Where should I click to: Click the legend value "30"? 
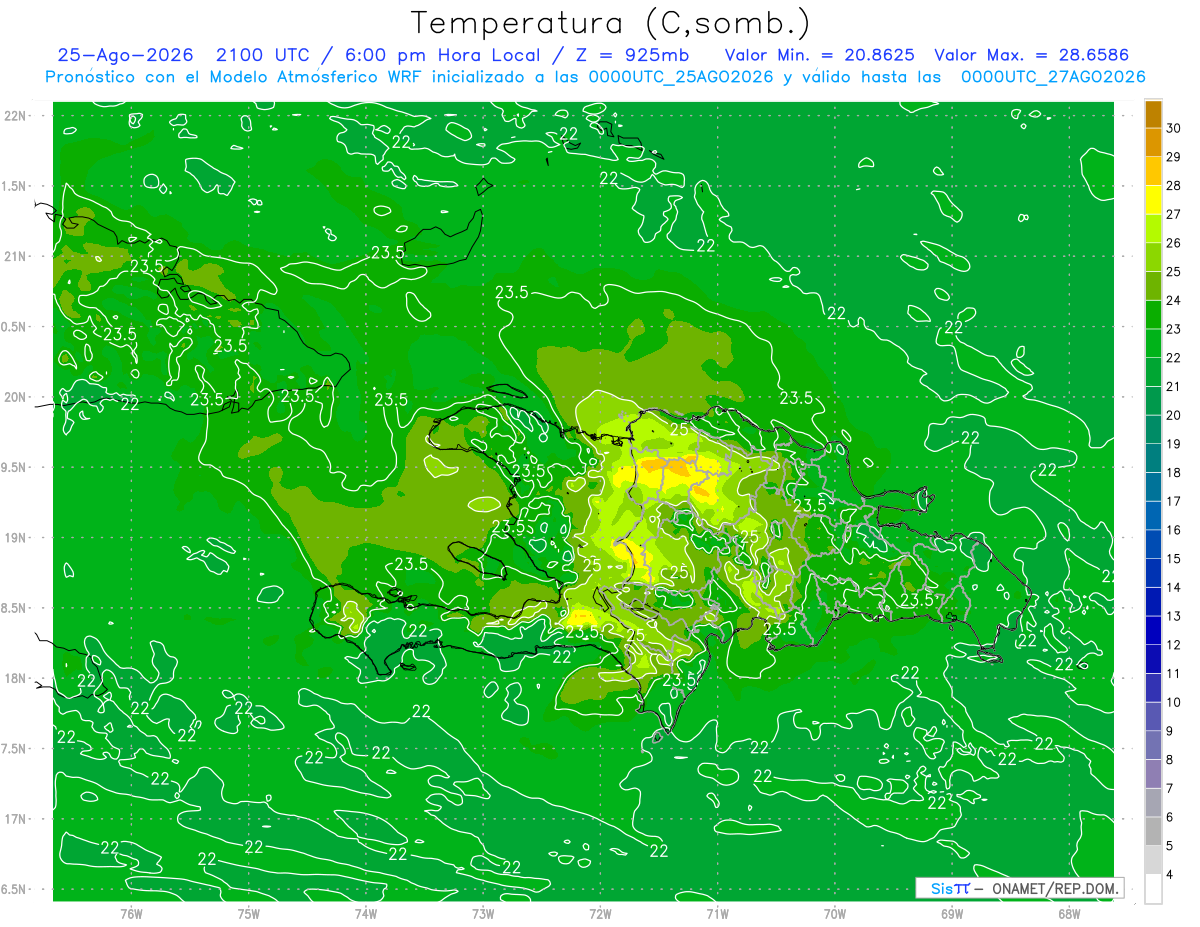(x=1173, y=127)
